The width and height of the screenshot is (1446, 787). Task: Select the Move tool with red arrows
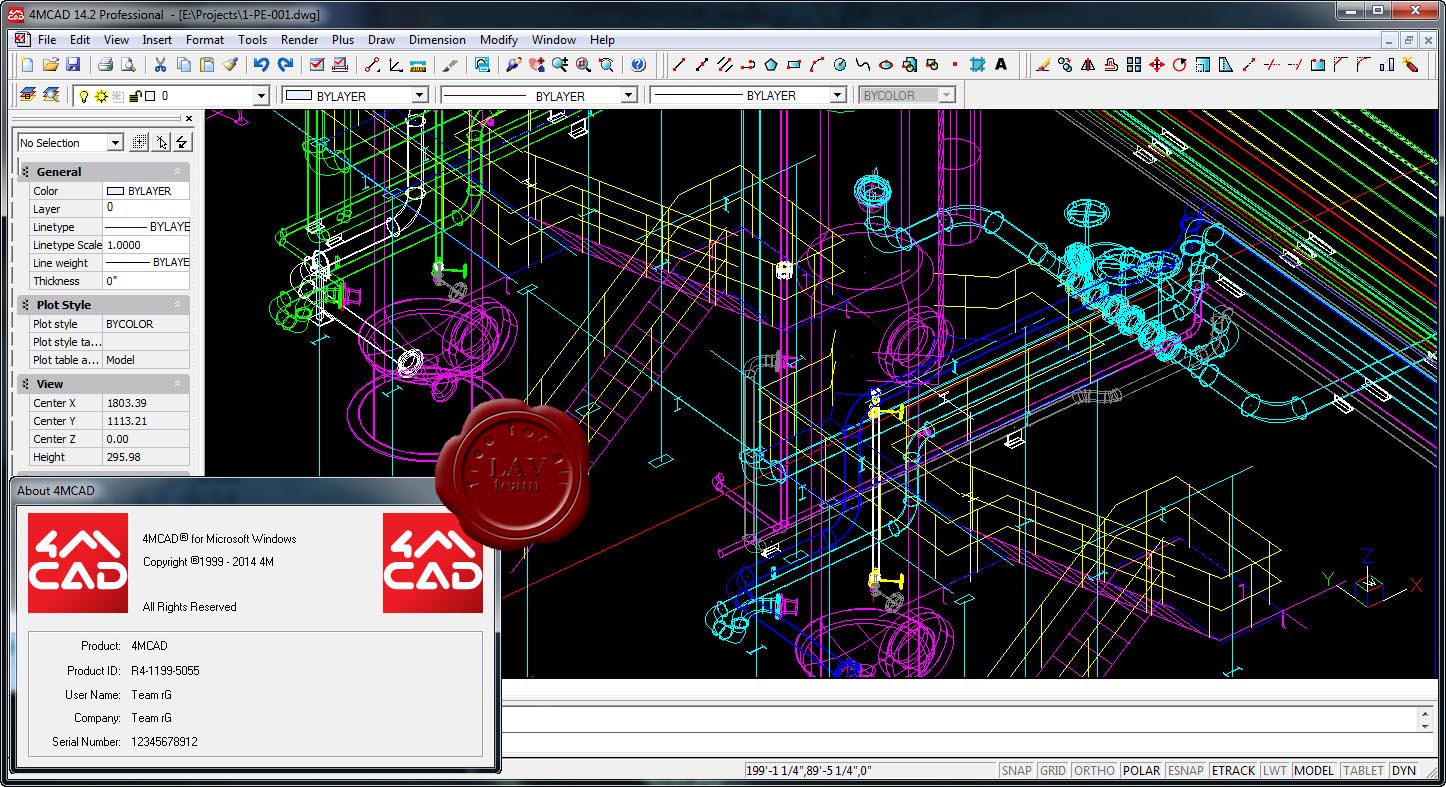(1157, 65)
